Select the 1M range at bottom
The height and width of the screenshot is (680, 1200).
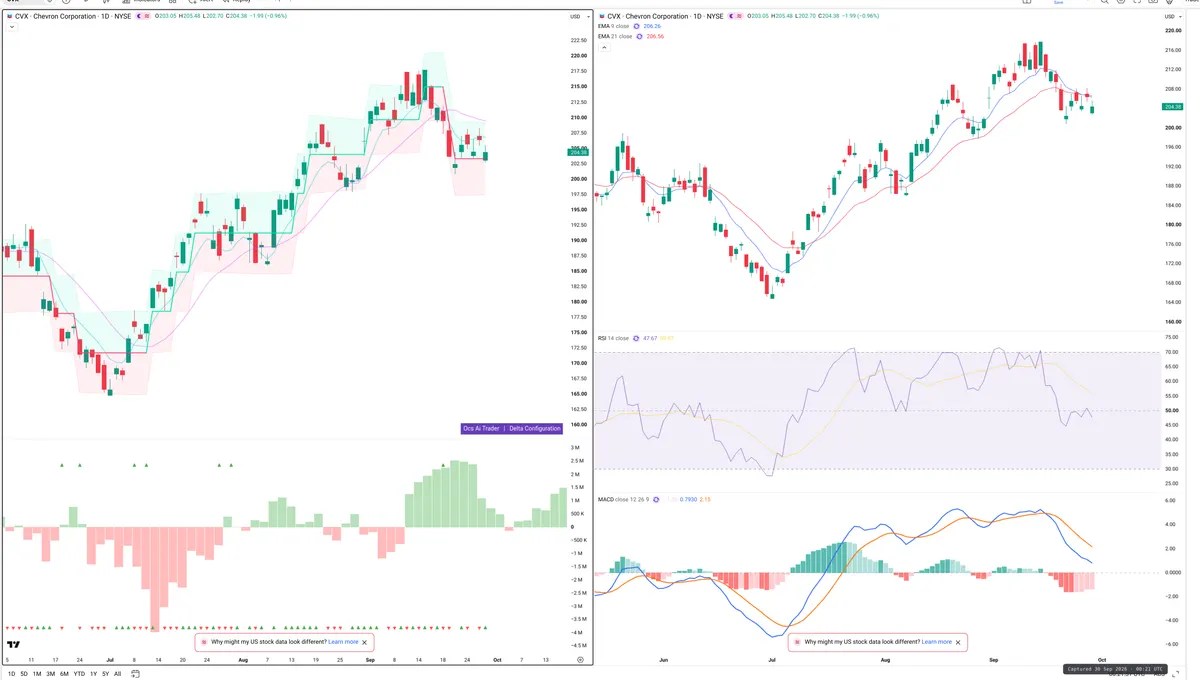(x=36, y=674)
